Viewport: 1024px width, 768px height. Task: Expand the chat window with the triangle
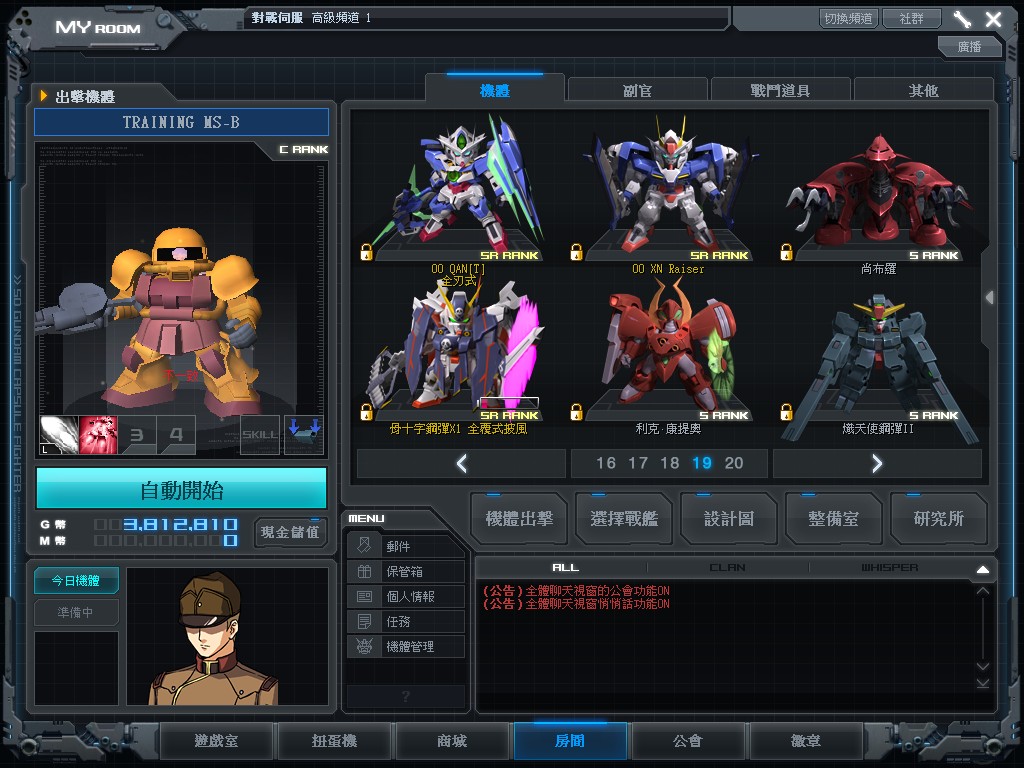(983, 569)
